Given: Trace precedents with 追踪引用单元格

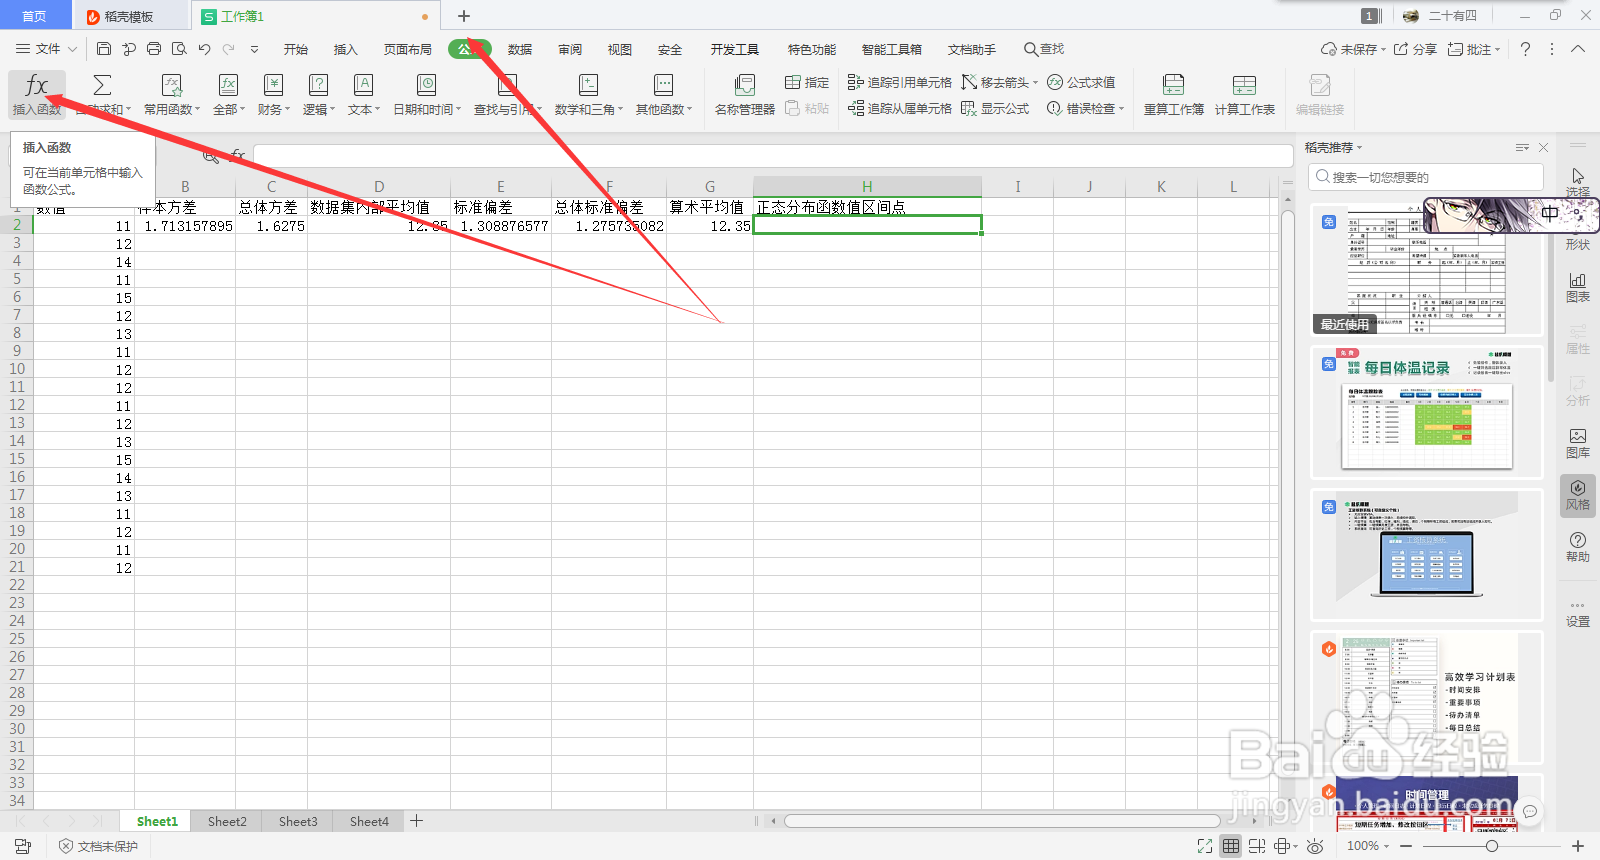Looking at the screenshot, I should pos(899,82).
